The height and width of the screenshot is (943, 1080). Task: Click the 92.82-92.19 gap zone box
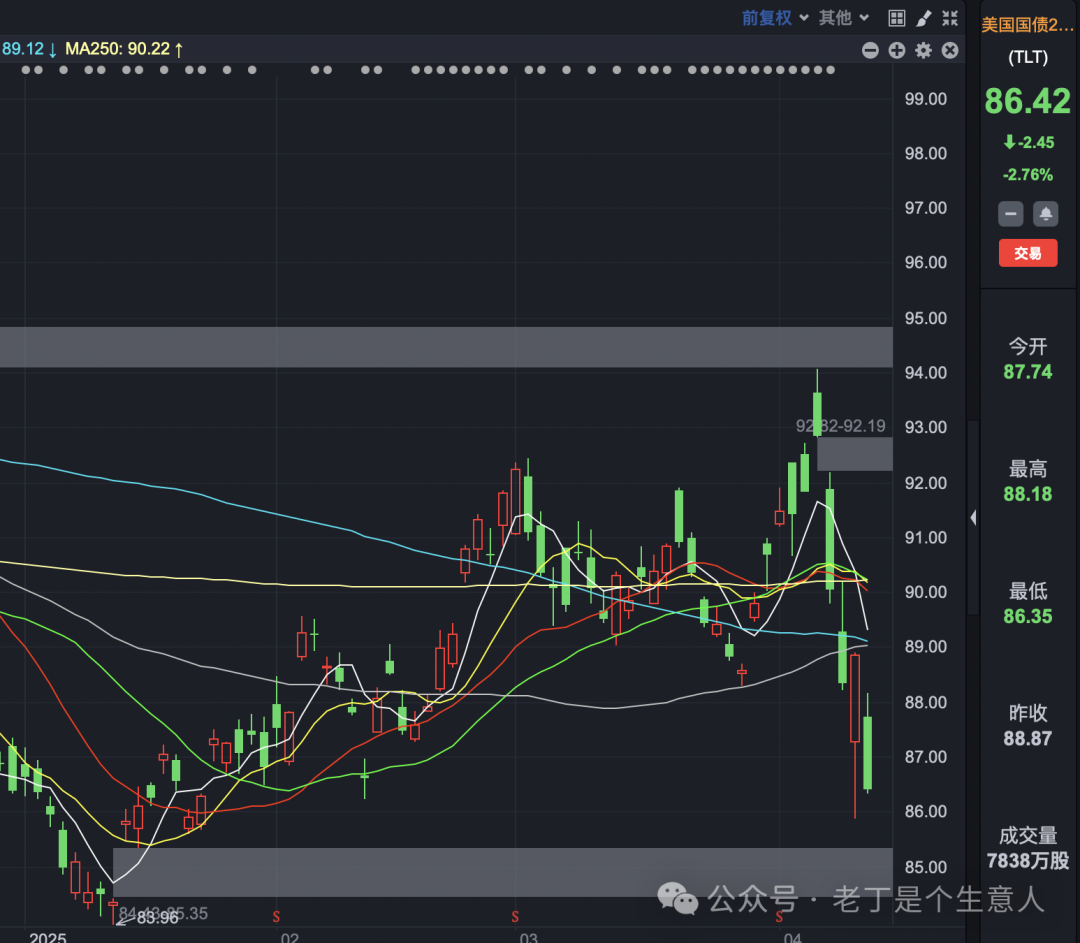pyautogui.click(x=854, y=453)
